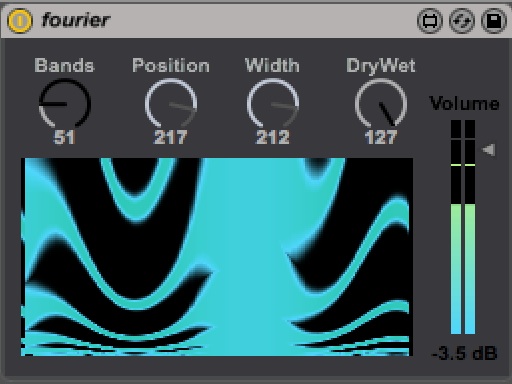Click the Position label text
512x384 pixels.
171,65
